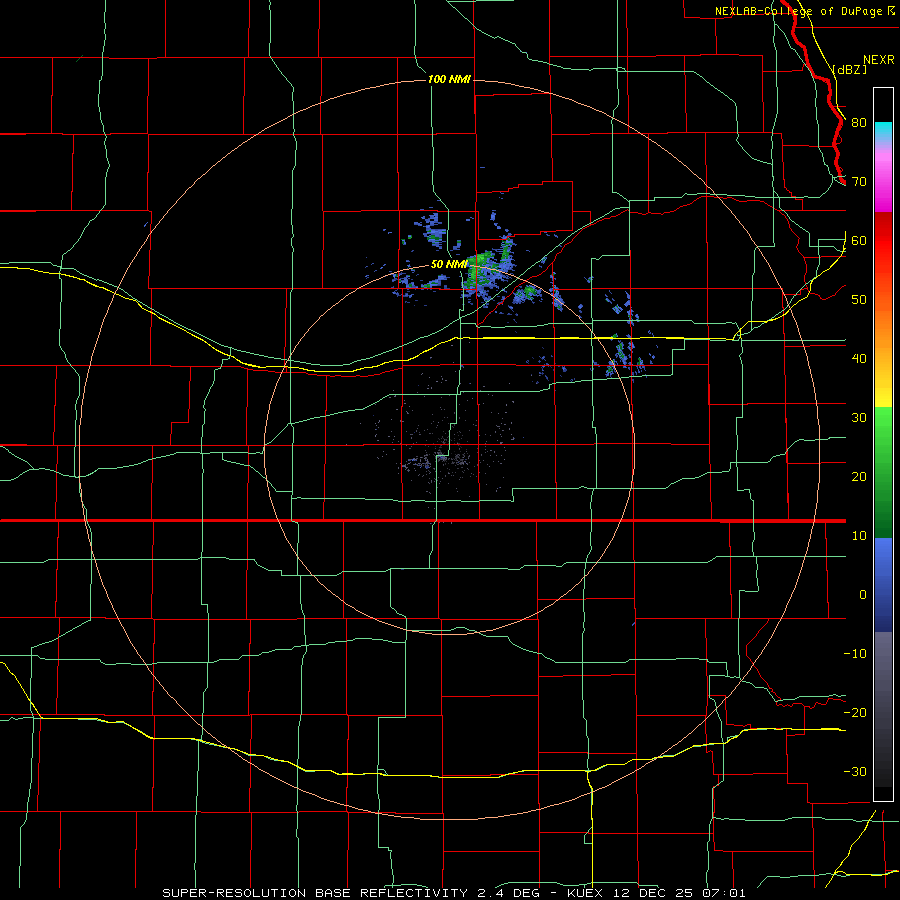Select the 10 value on the dBZ scale
Viewport: 900px width, 900px height.
(859, 536)
